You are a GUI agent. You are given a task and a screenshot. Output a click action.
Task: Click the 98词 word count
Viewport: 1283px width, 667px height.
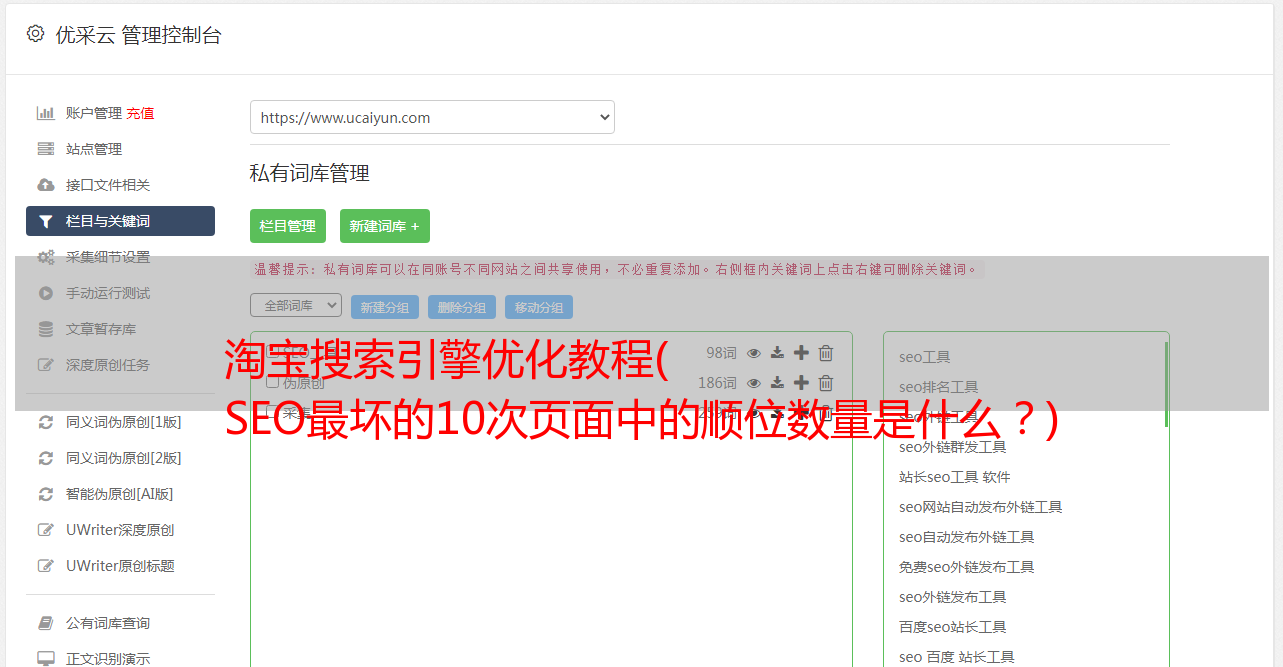coord(721,353)
